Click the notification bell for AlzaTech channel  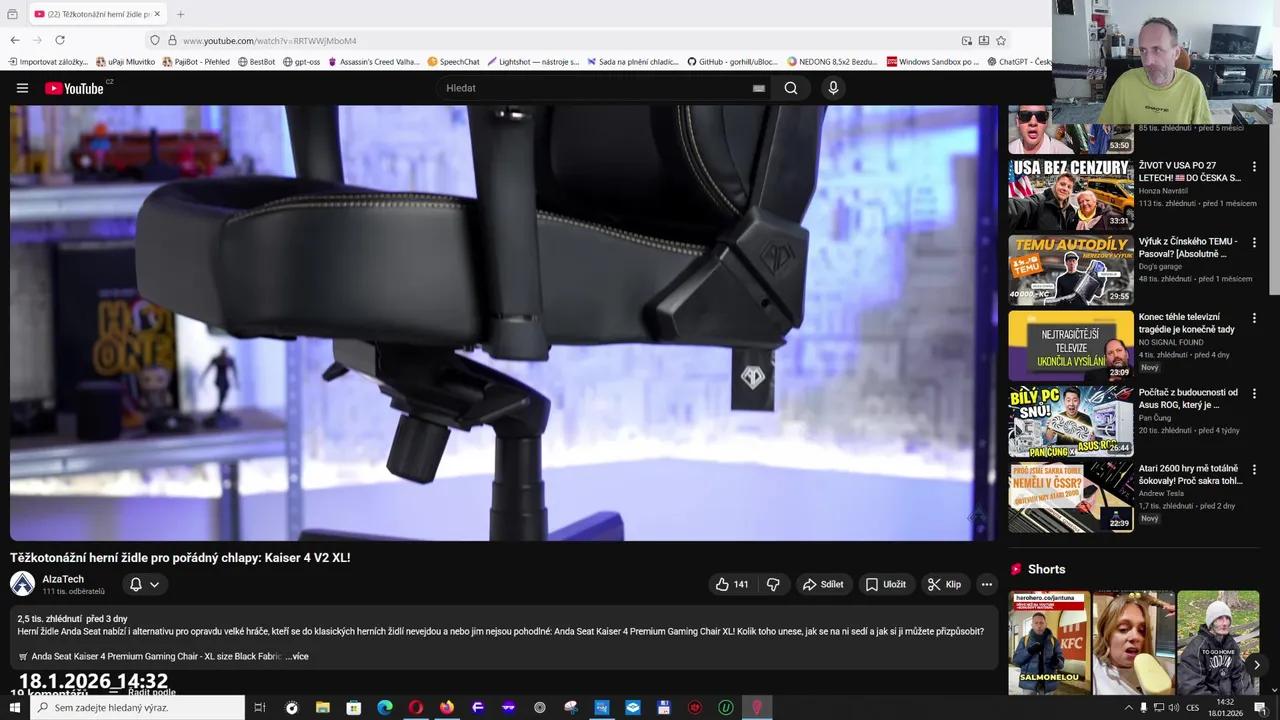(x=135, y=584)
